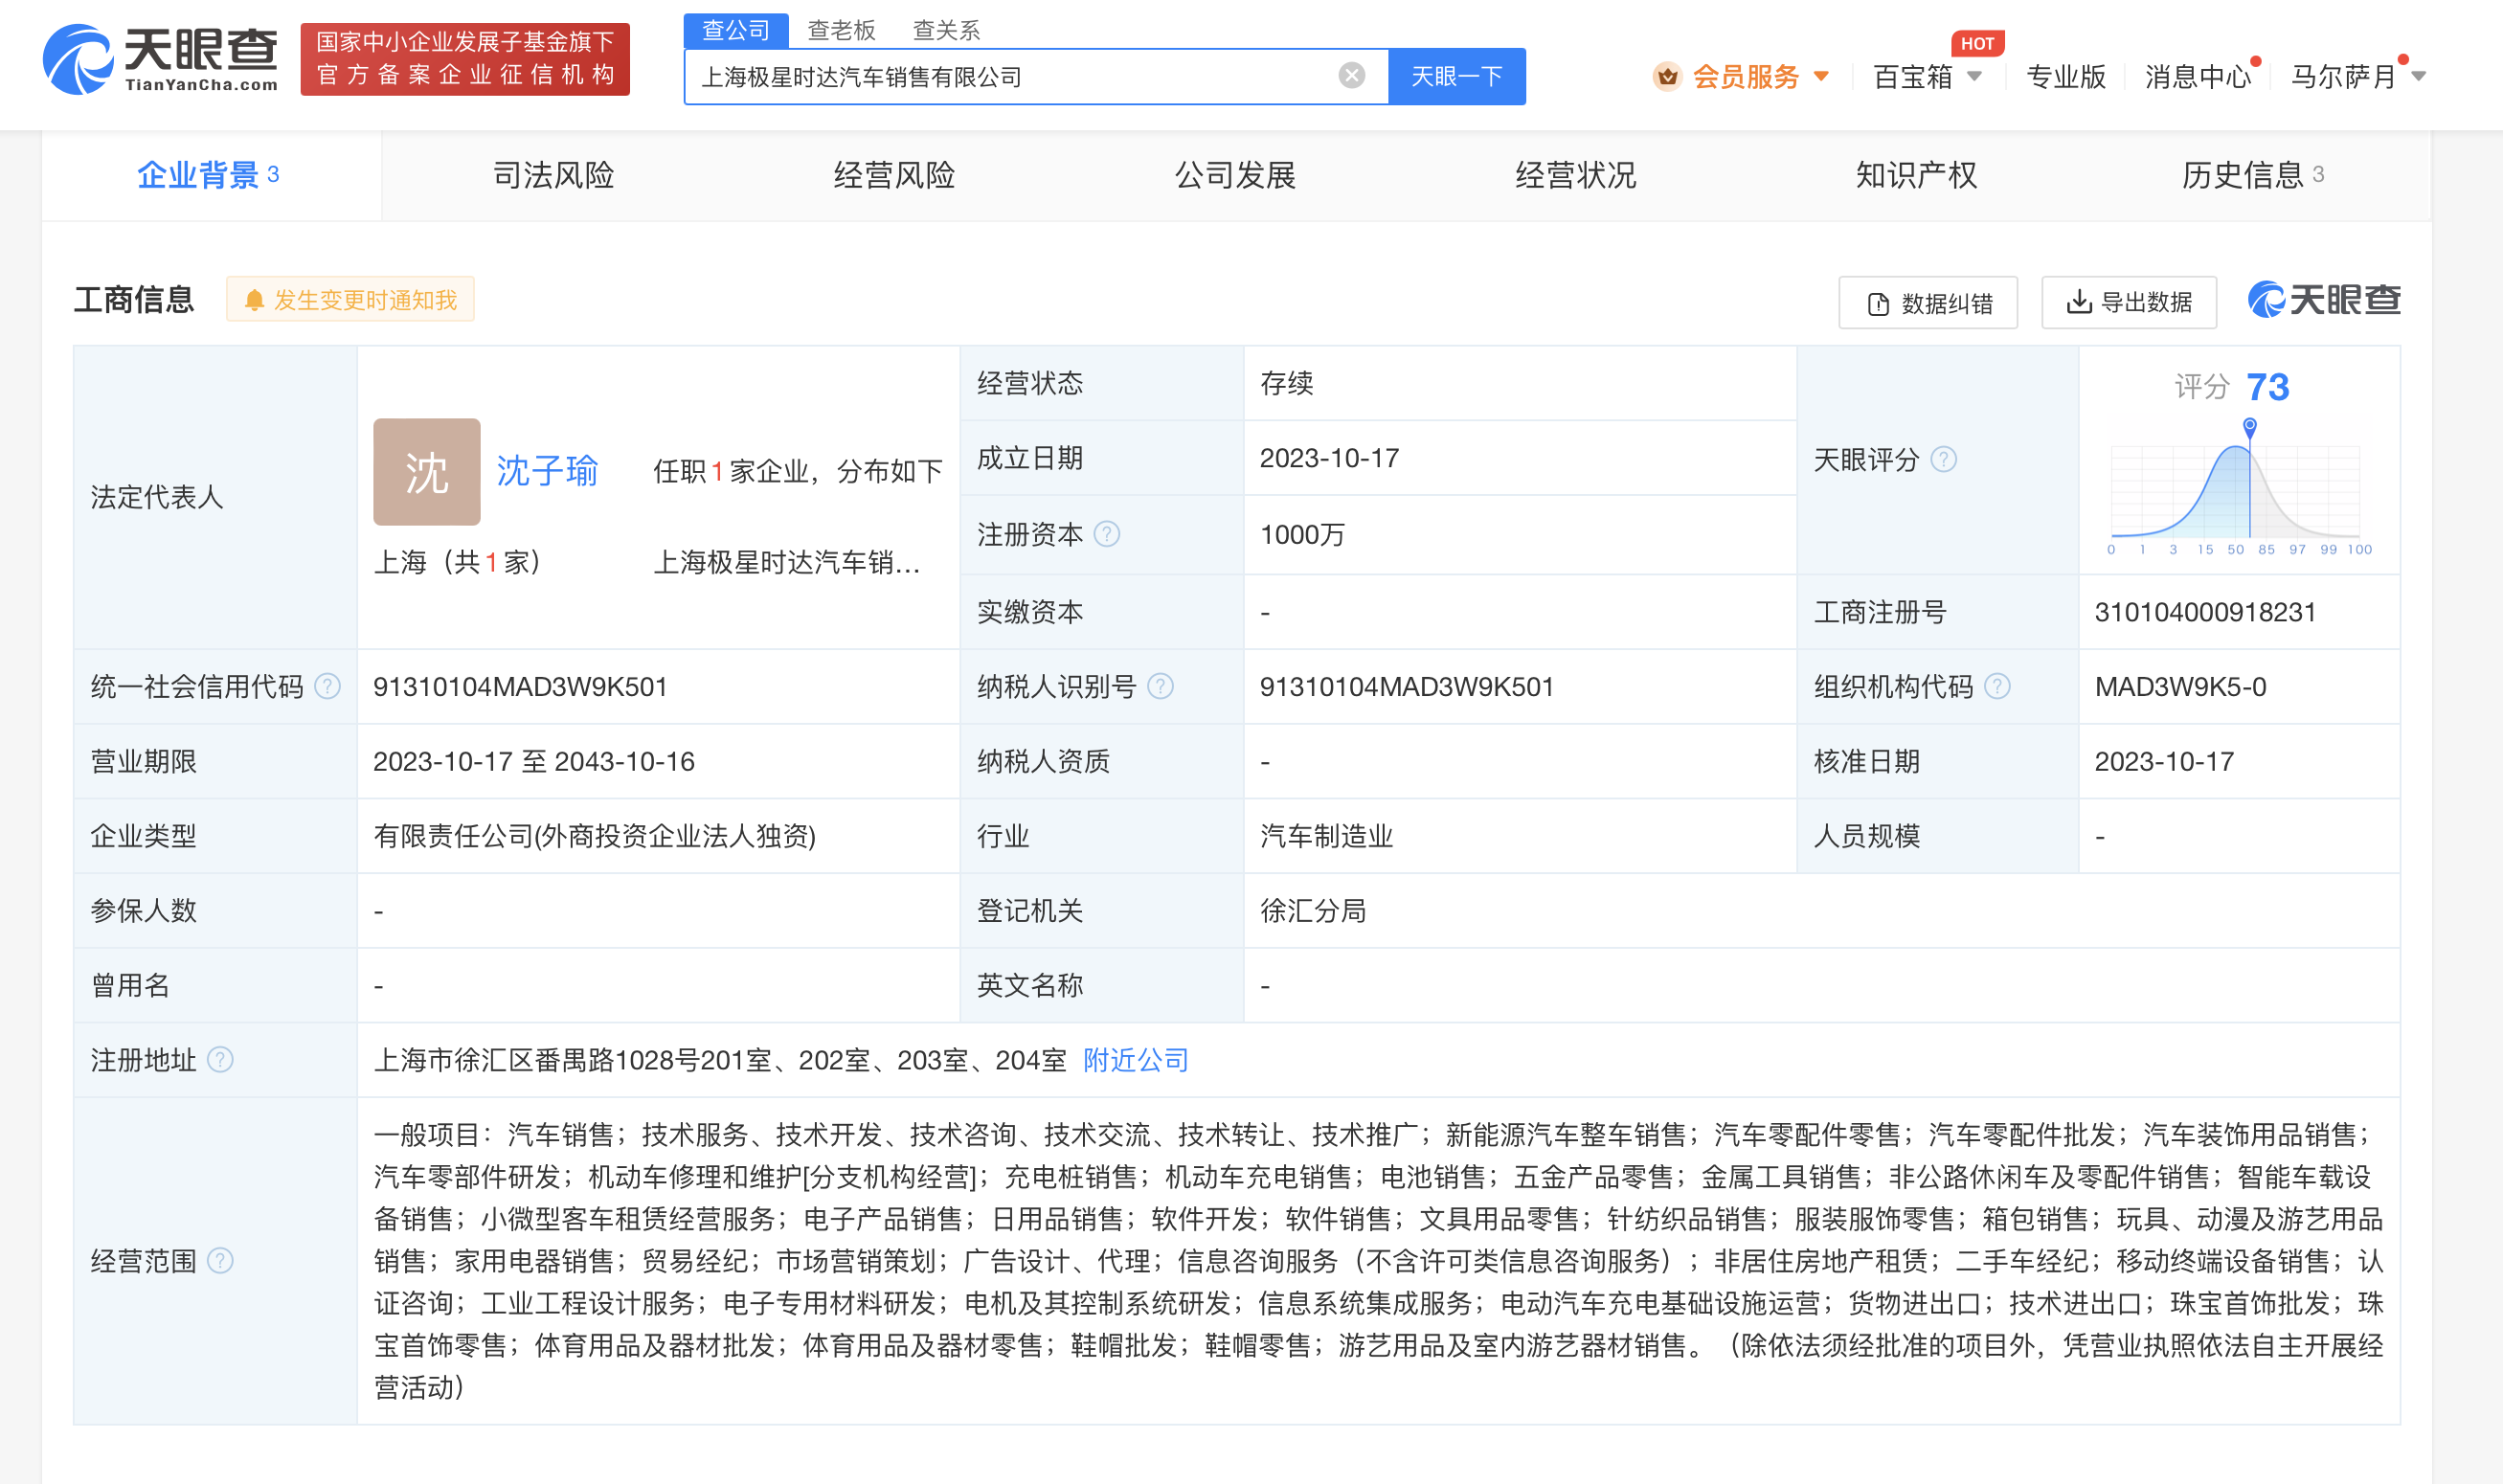Select the 公司发展 tab
The image size is (2503, 1484).
pyautogui.click(x=1235, y=175)
